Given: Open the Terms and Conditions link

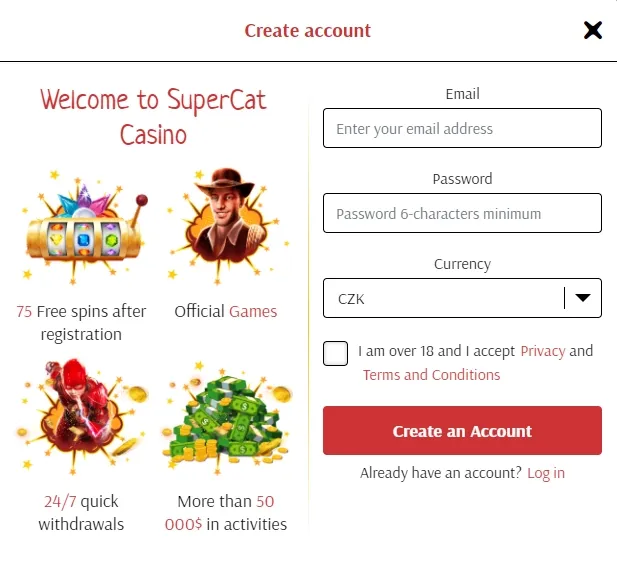Looking at the screenshot, I should pos(431,375).
